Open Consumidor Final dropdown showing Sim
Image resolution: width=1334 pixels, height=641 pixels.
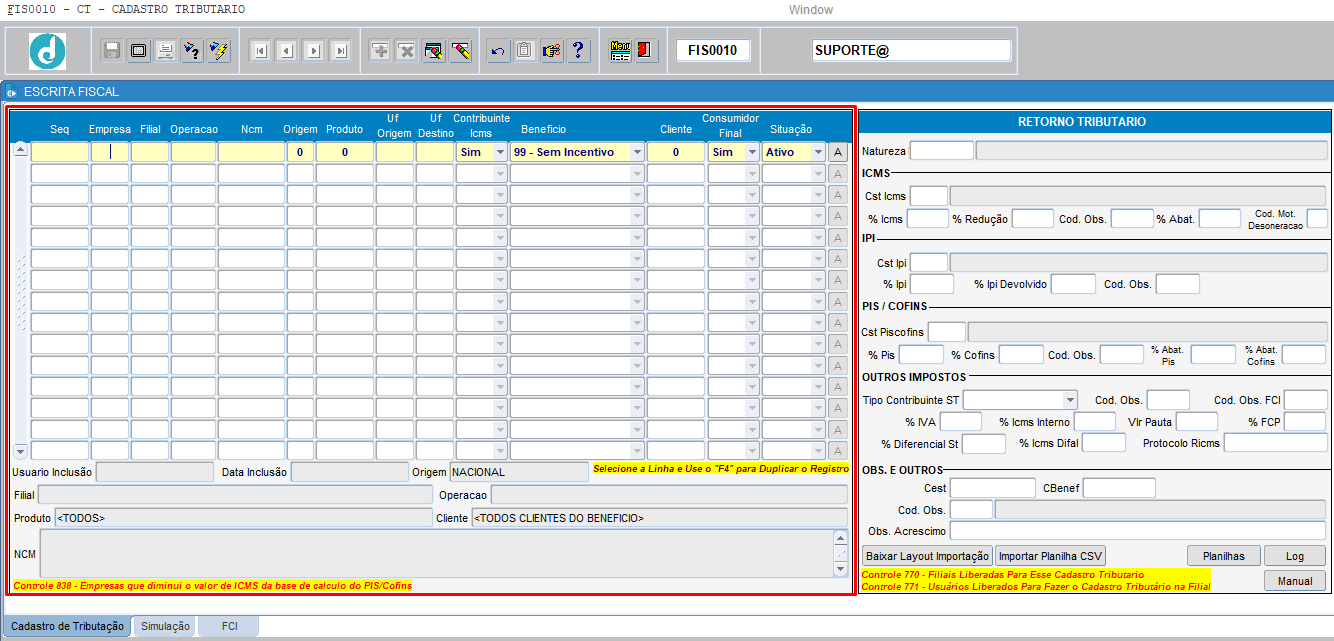(752, 152)
